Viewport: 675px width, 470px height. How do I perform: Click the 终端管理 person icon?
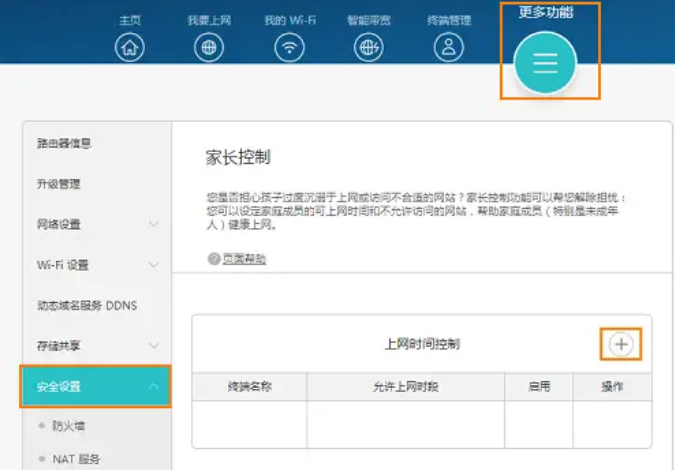pyautogui.click(x=449, y=46)
